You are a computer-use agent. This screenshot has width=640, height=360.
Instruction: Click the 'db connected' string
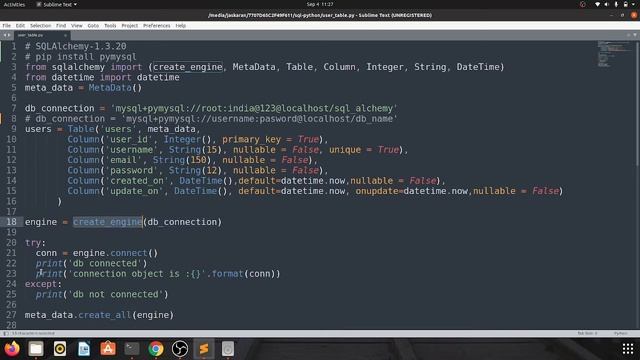[x=107, y=263]
